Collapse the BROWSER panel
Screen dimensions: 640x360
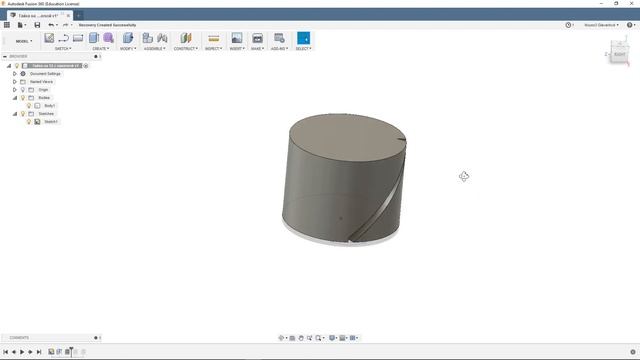pos(5,56)
